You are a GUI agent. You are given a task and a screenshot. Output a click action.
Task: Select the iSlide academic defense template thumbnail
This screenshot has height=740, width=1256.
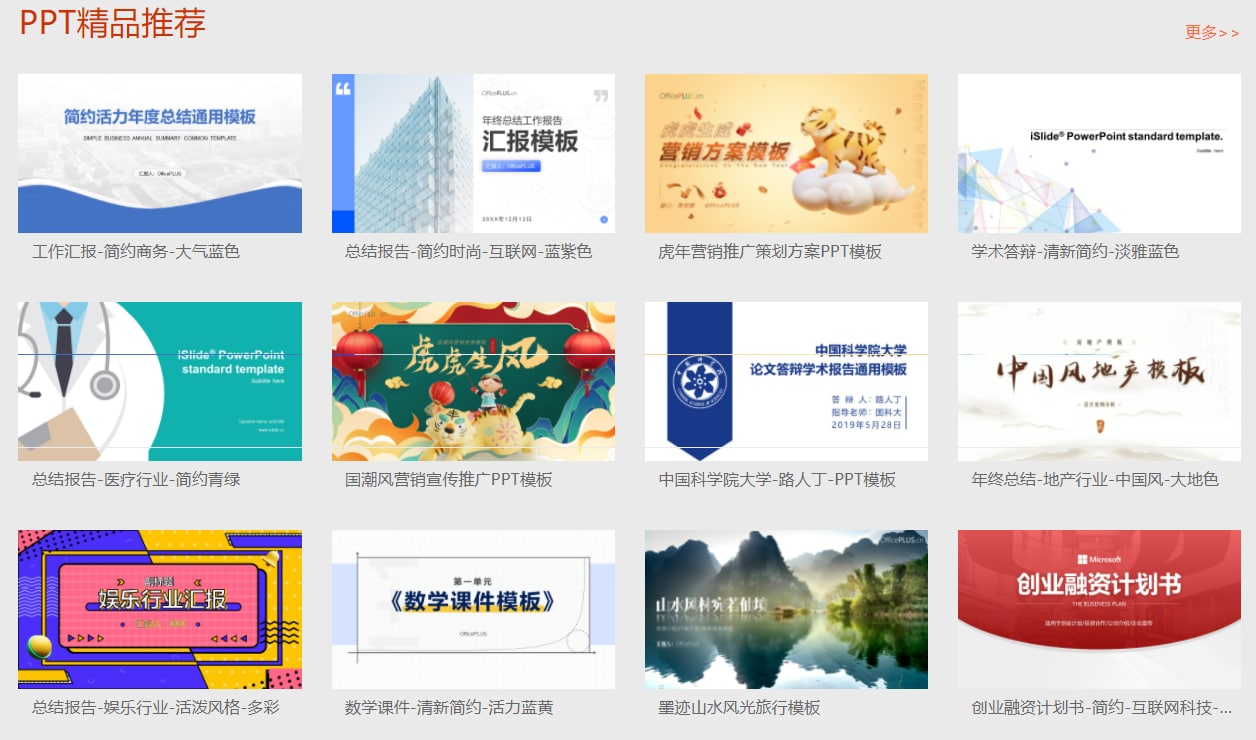(1099, 153)
